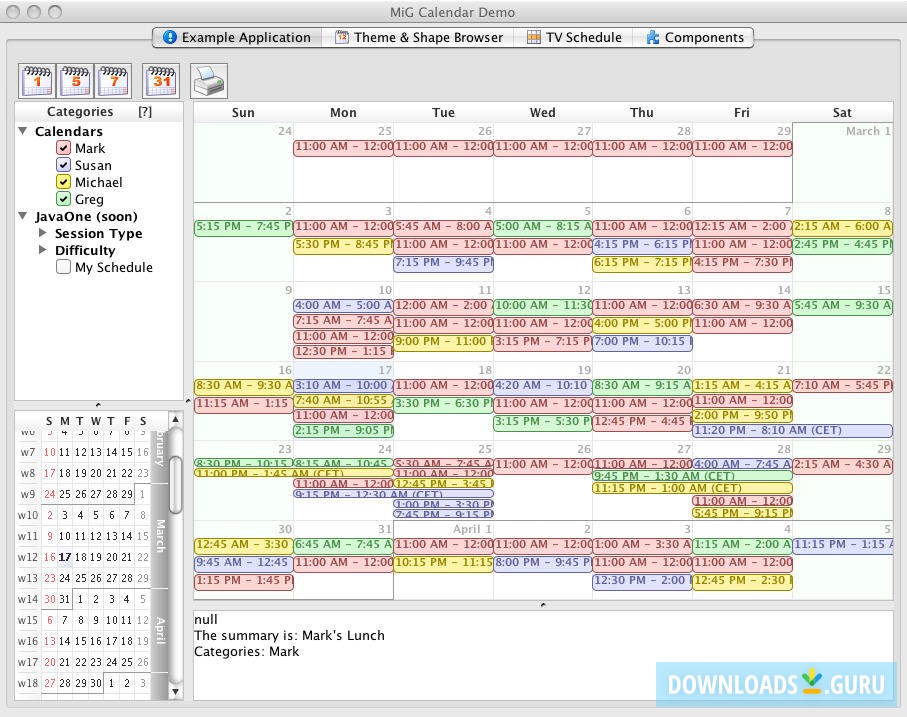This screenshot has width=907, height=717.
Task: Uncheck the Mark calendar checkbox
Action: pos(64,148)
